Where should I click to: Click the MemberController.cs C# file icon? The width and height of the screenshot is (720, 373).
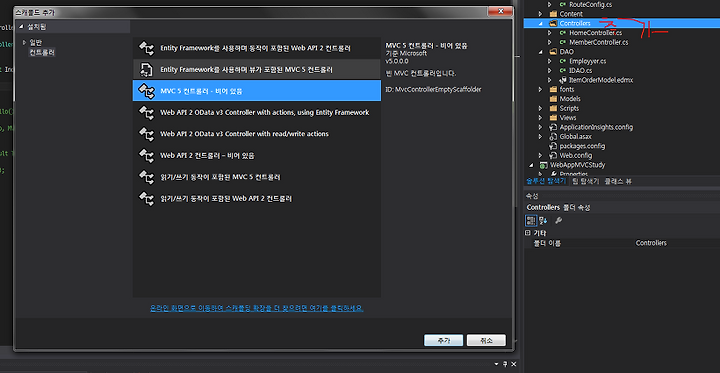coord(562,42)
